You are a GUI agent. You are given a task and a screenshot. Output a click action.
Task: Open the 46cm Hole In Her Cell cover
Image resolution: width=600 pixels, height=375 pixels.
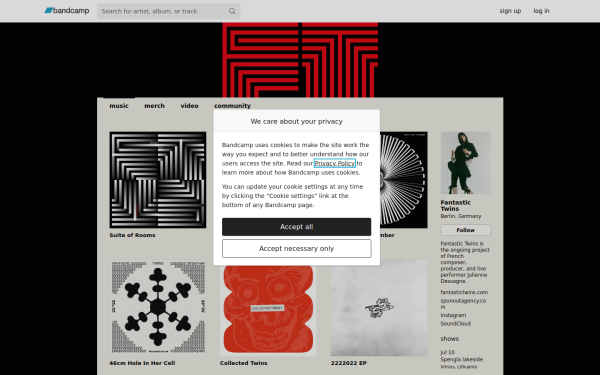coord(158,308)
